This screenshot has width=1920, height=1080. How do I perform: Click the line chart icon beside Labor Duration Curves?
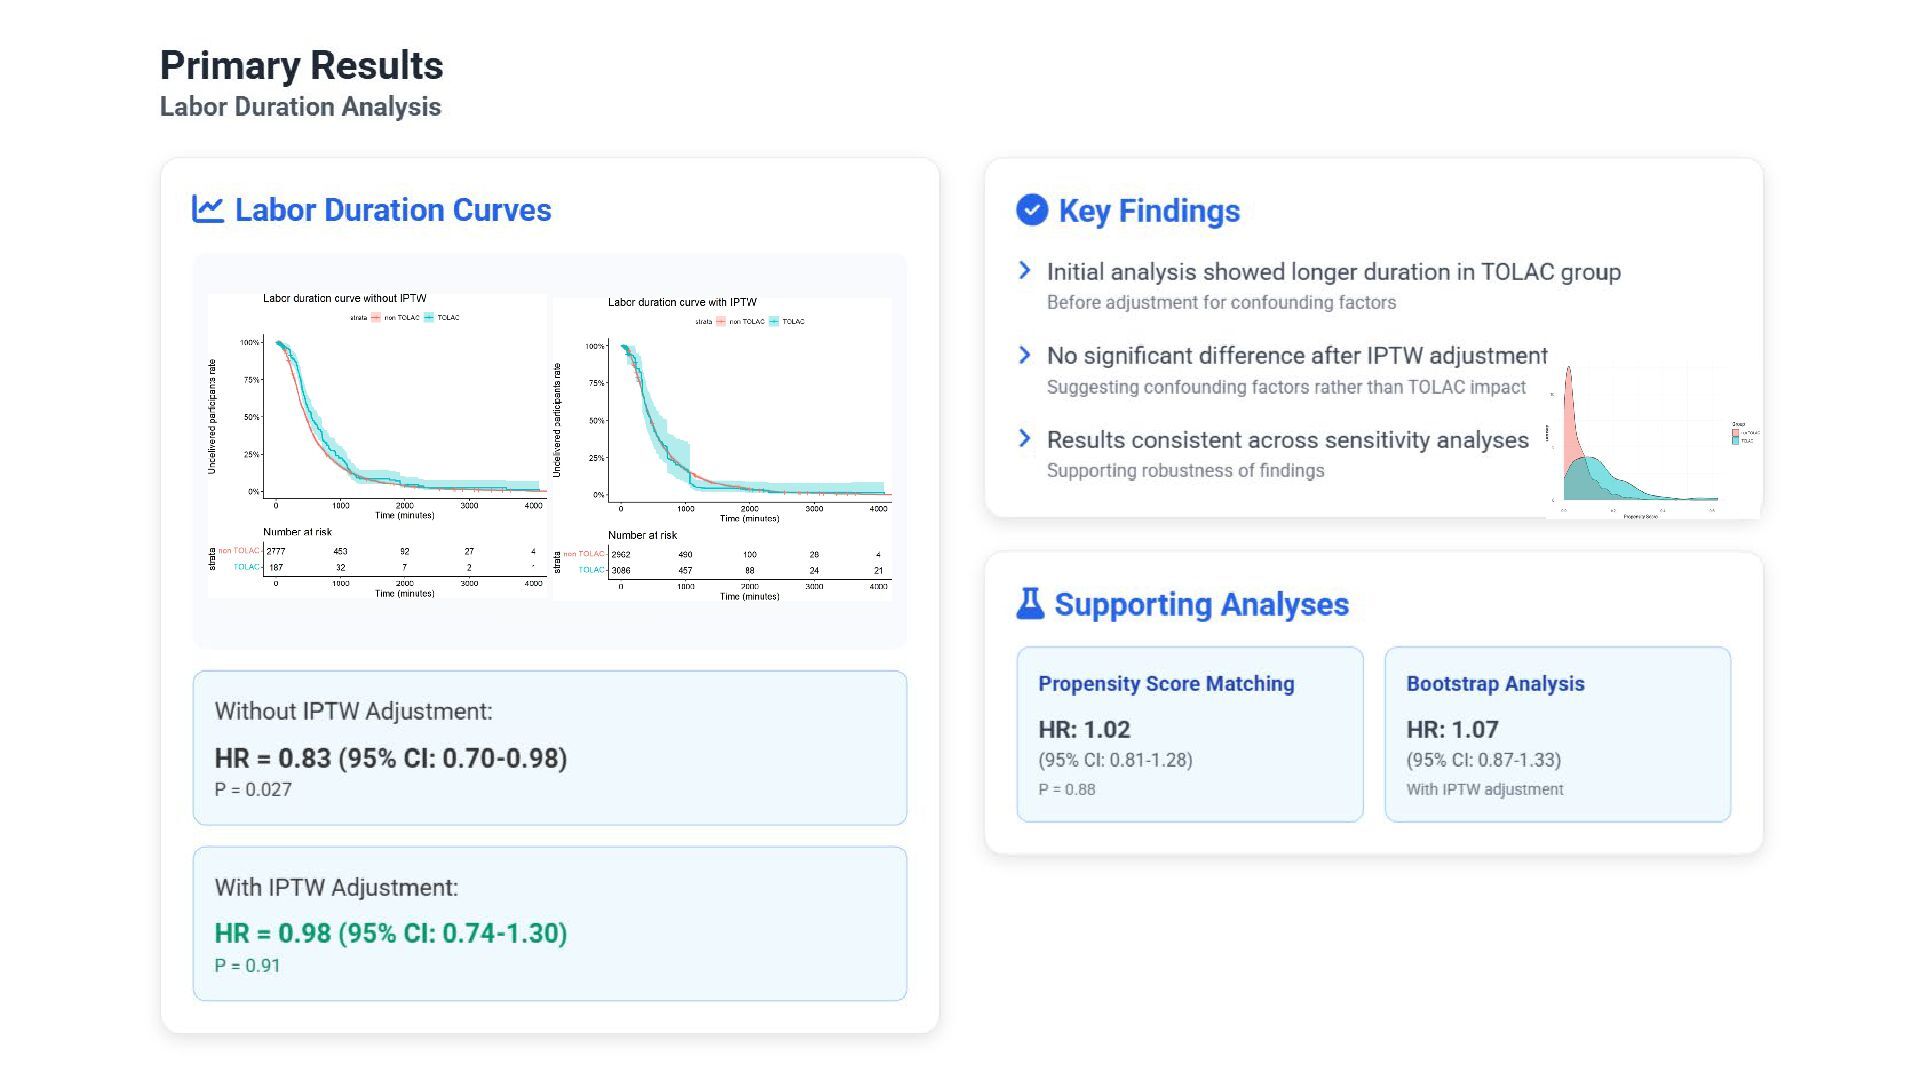tap(207, 209)
